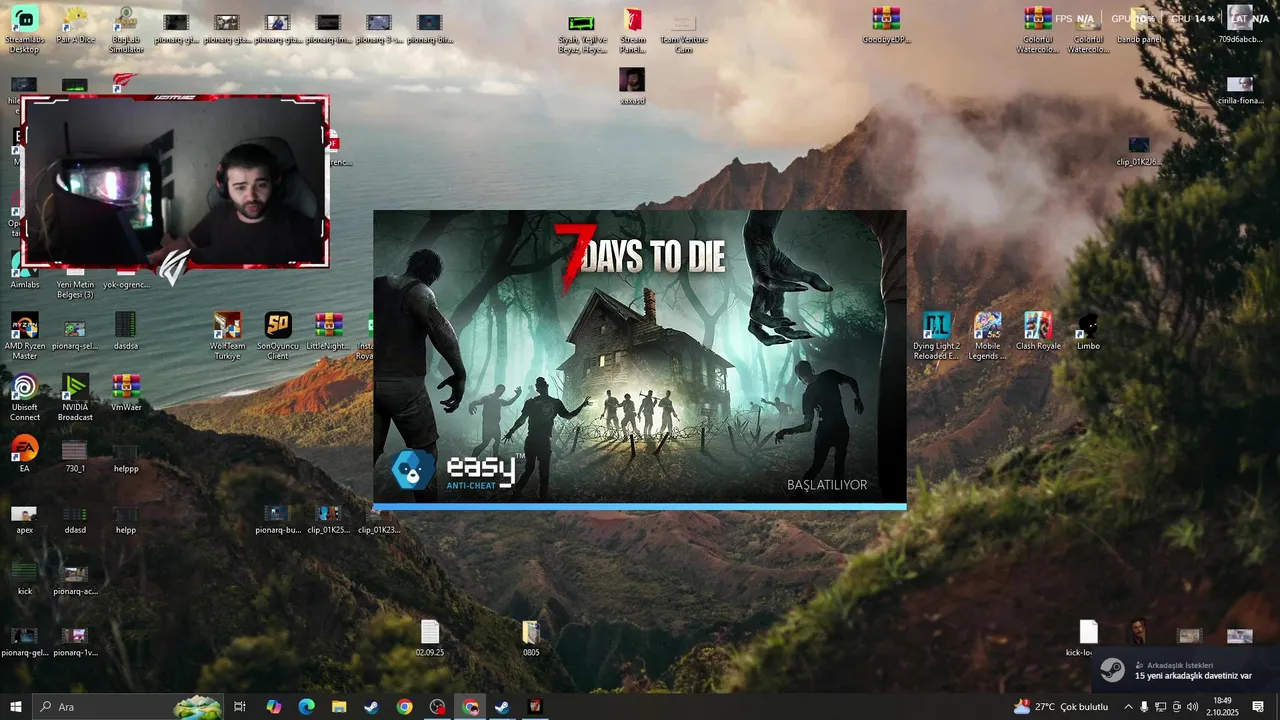
Task: Open NVIDIA Broadcast shortcut
Action: point(75,397)
